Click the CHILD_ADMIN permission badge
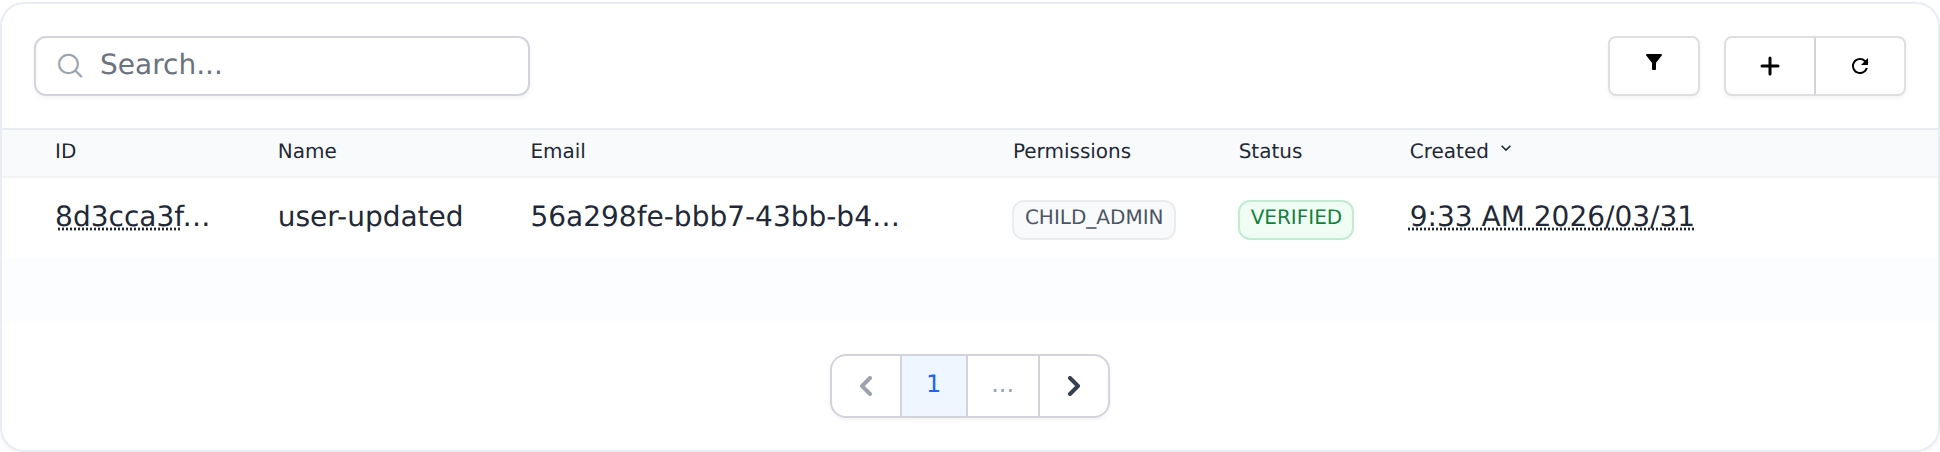 point(1093,218)
